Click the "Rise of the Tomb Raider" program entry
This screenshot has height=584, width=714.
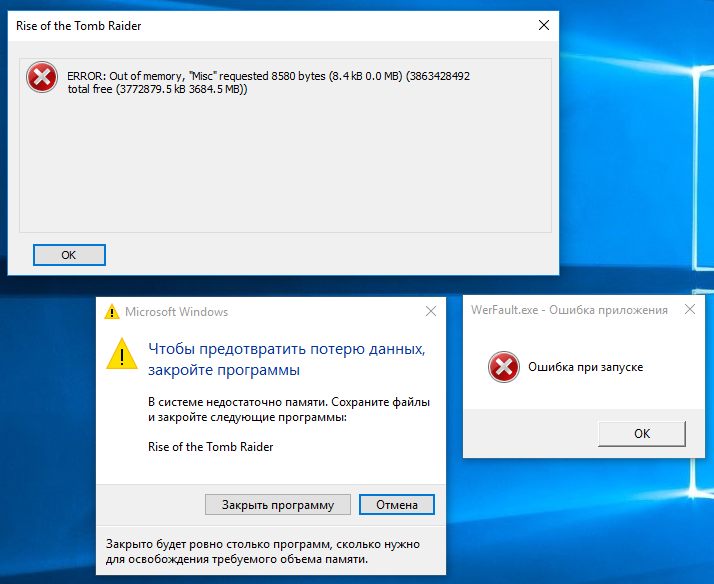point(210,447)
